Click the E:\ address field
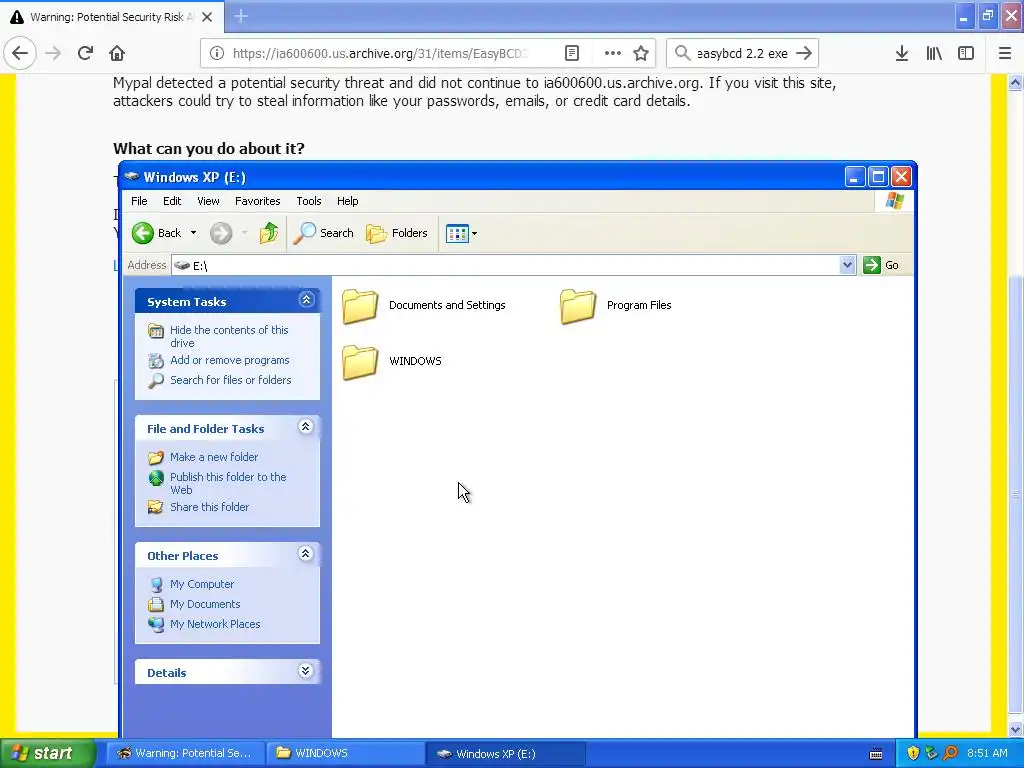 [x=506, y=265]
